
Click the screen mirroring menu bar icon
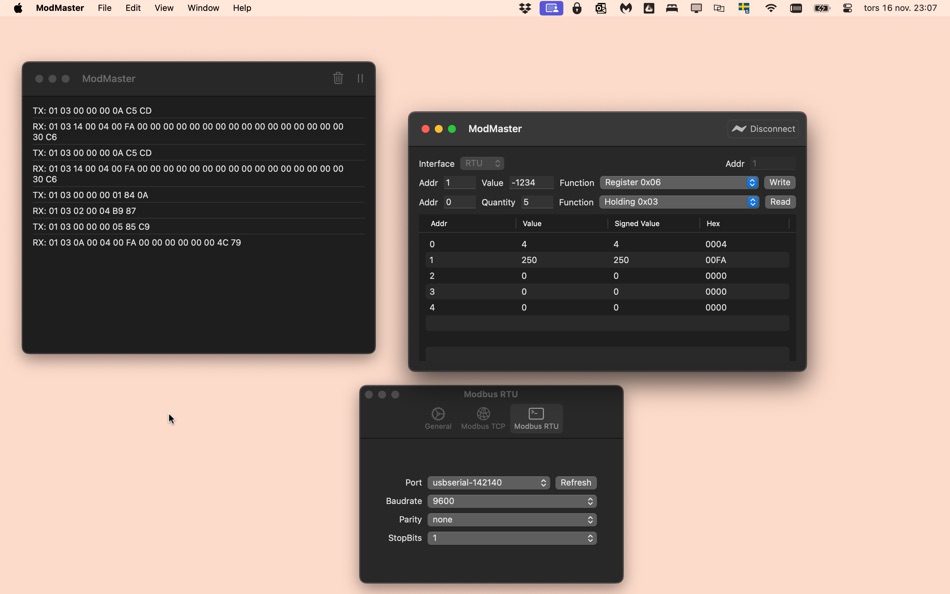click(x=719, y=8)
